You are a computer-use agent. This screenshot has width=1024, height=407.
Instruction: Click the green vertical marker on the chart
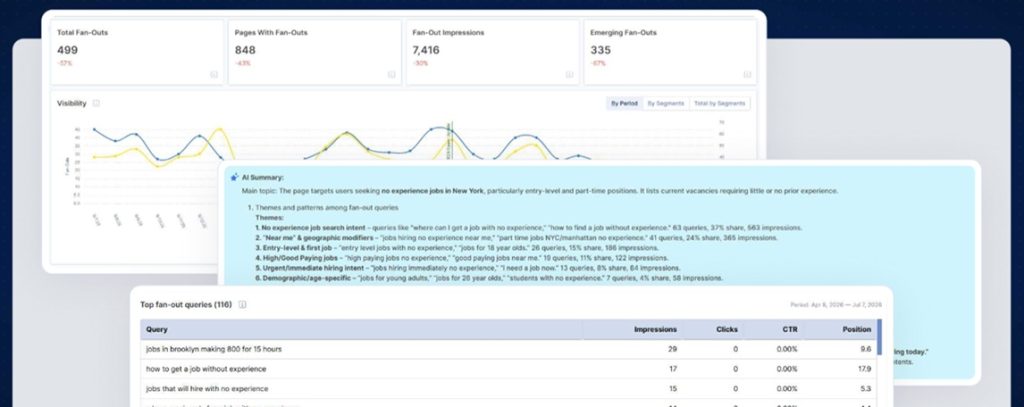(x=449, y=140)
